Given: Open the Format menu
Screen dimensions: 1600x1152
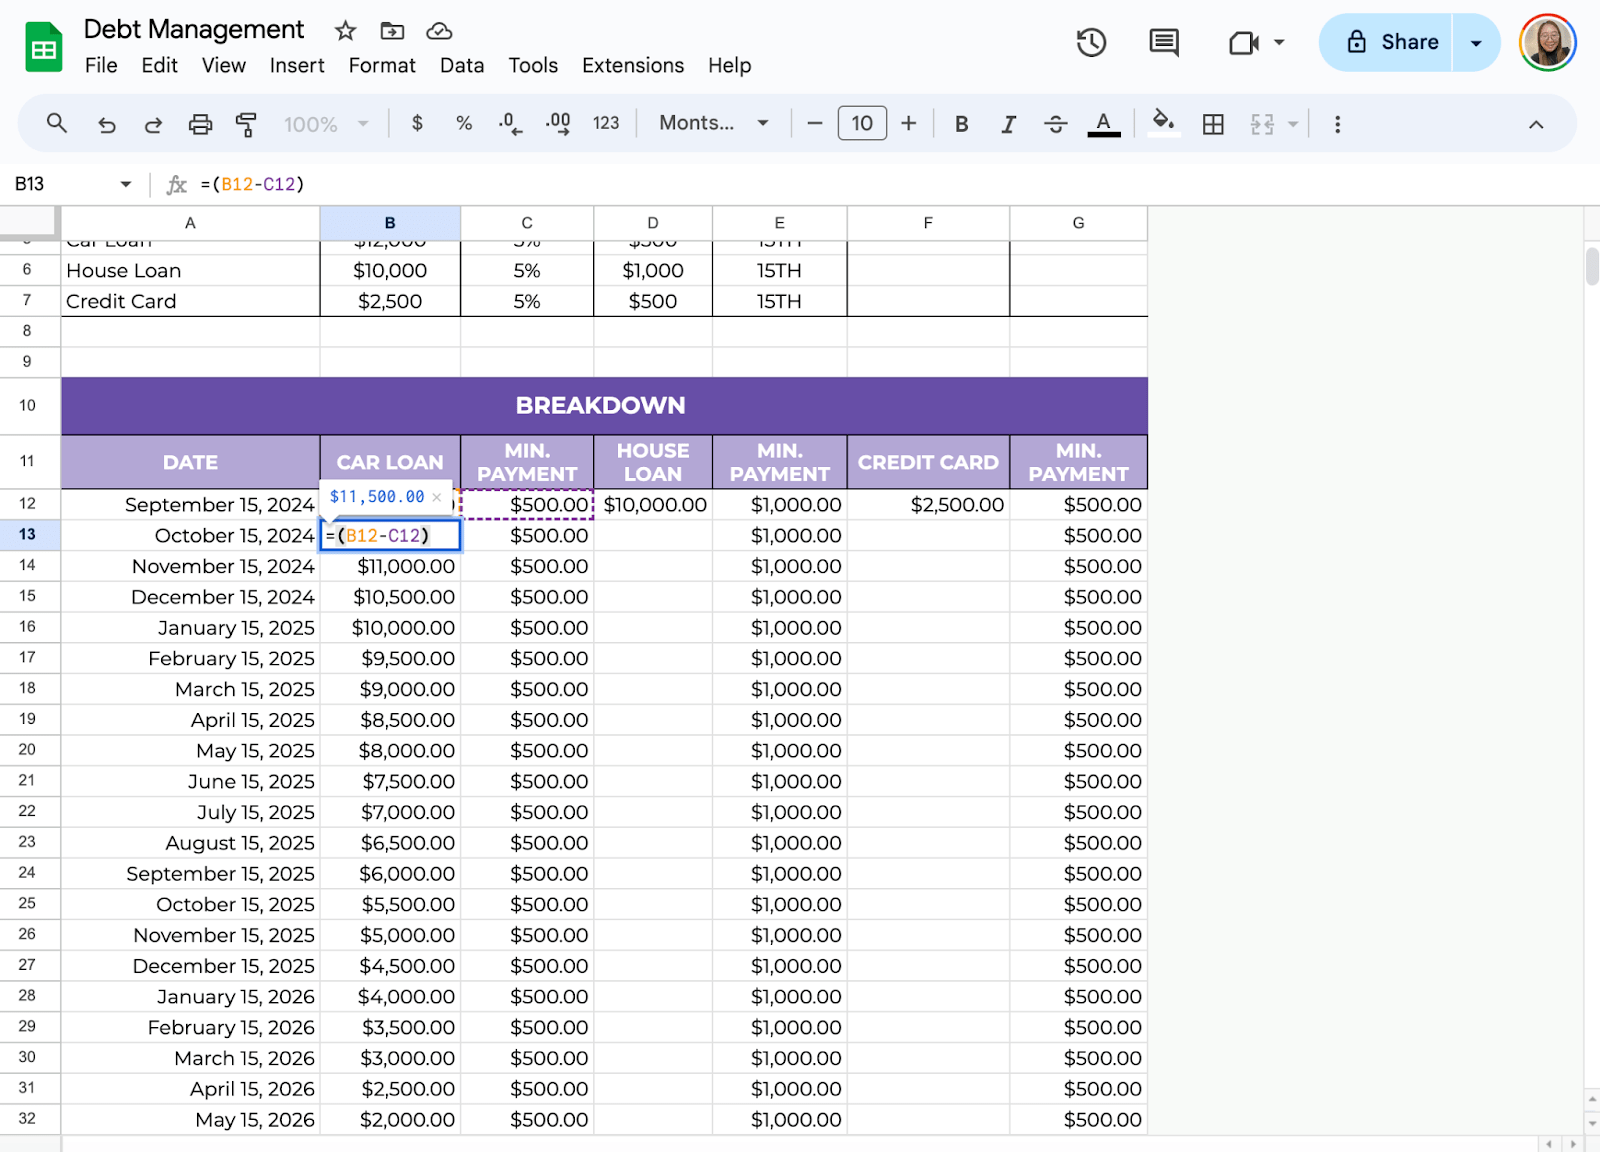Looking at the screenshot, I should [x=381, y=66].
